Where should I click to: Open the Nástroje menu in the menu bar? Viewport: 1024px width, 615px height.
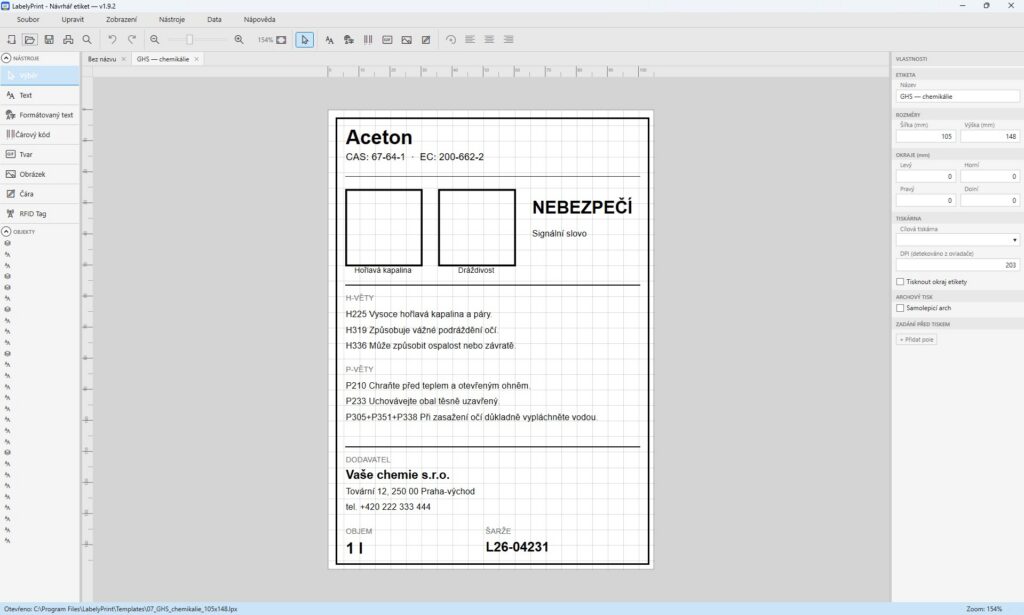172,20
